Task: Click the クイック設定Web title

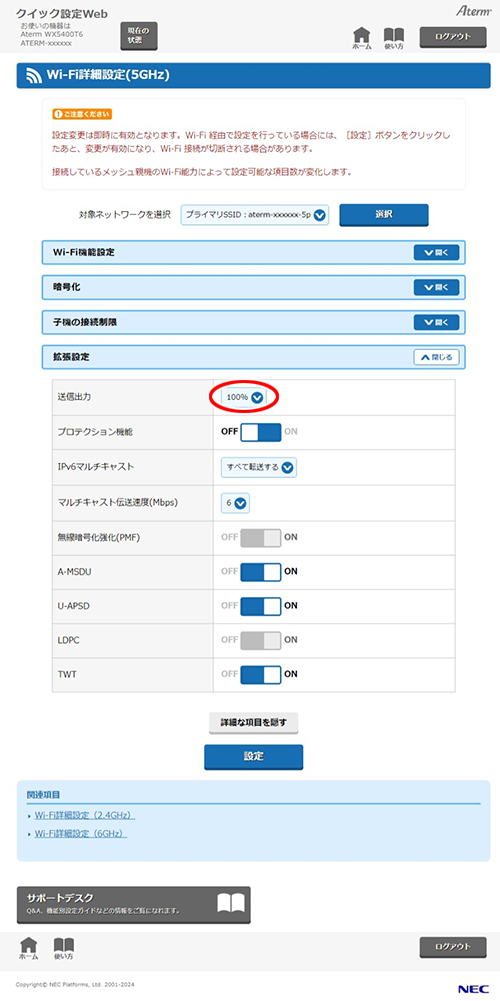Action: tap(62, 13)
